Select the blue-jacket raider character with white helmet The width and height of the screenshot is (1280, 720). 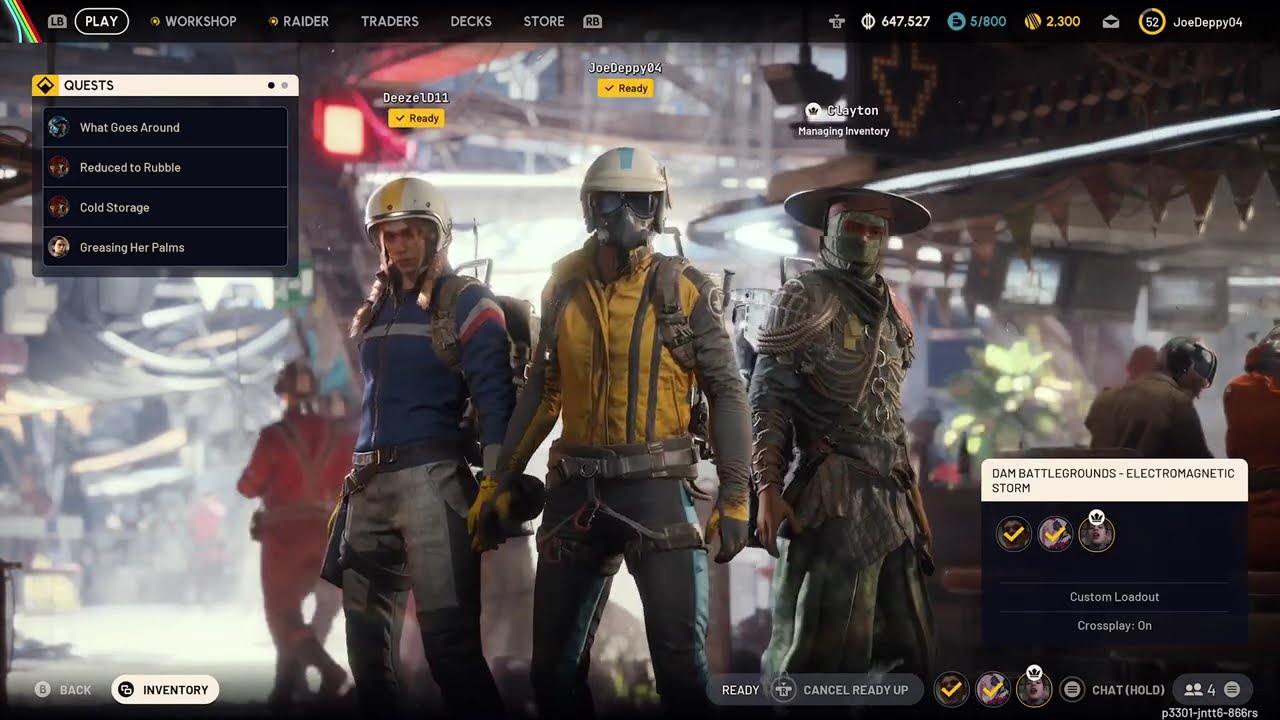[x=425, y=440]
